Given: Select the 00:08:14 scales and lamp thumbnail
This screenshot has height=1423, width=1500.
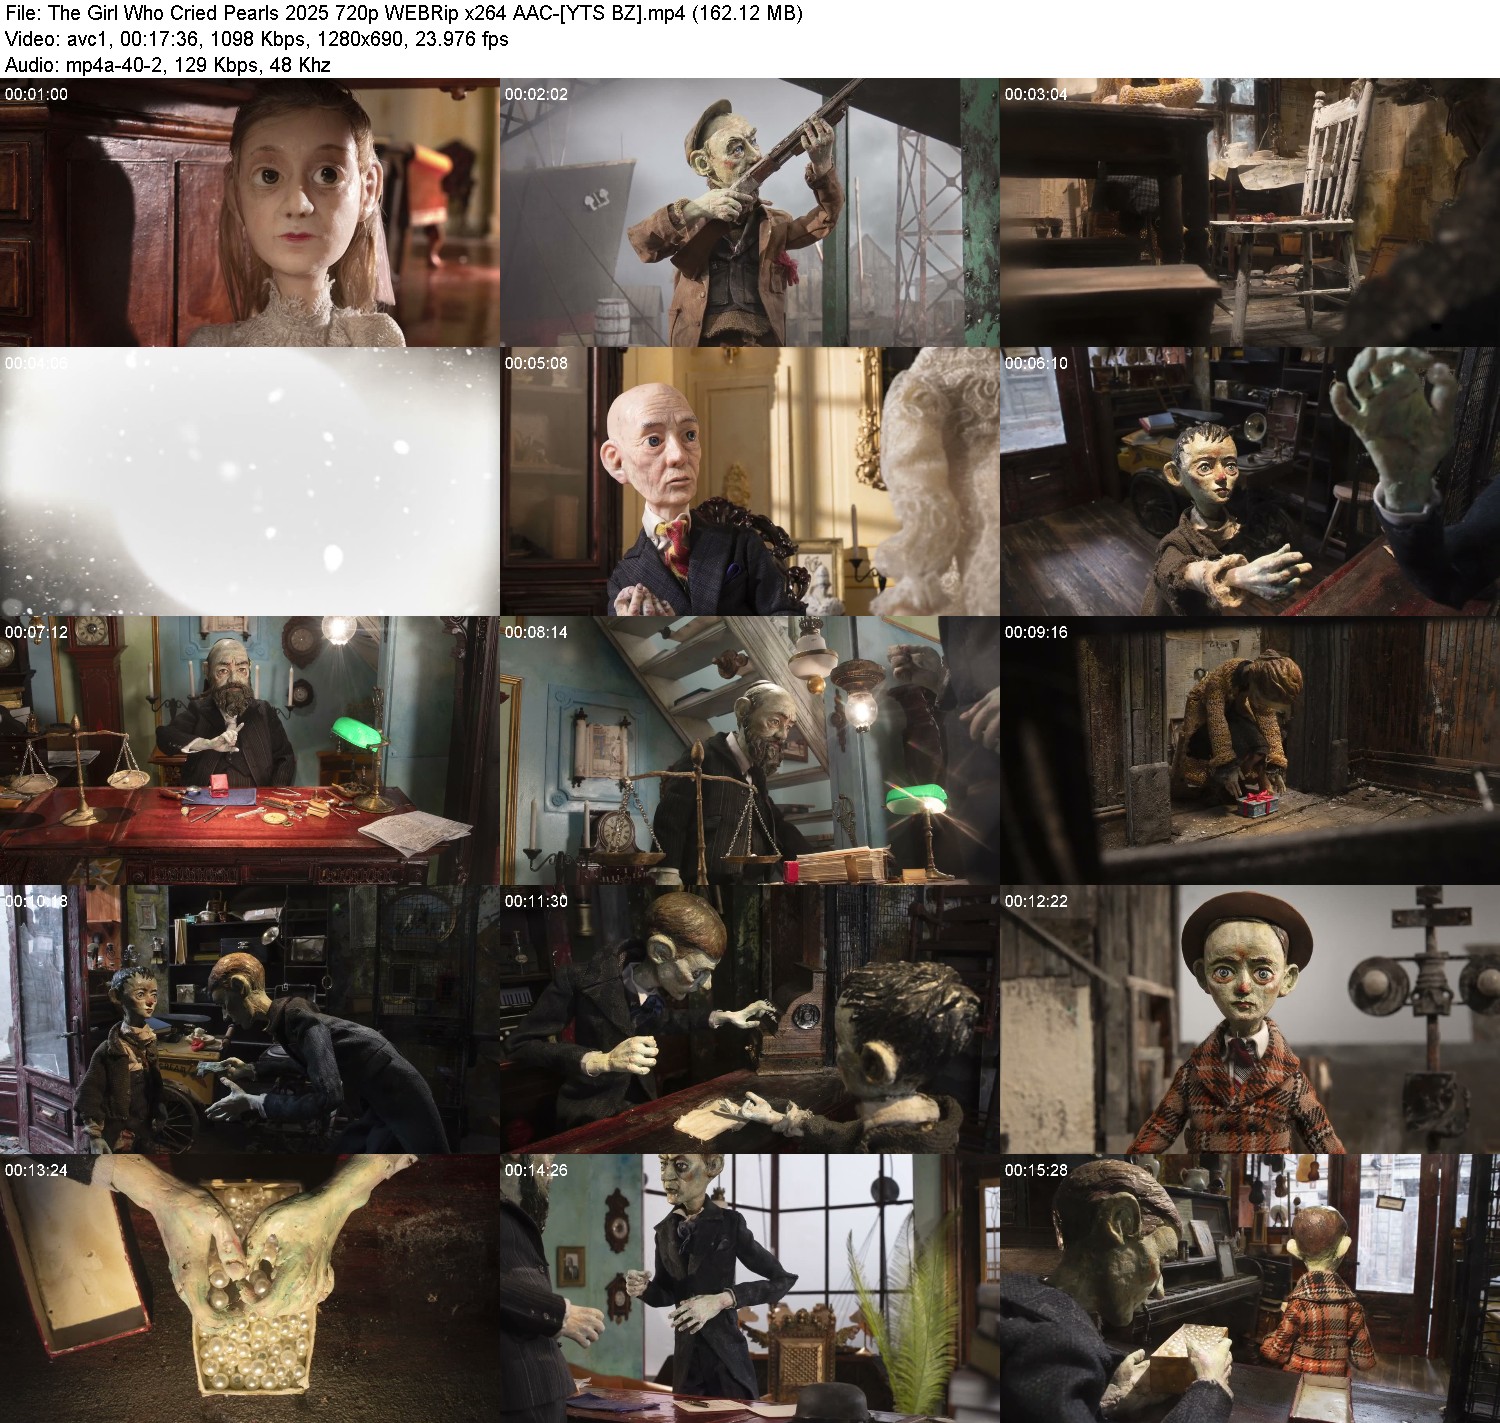Looking at the screenshot, I should click(750, 751).
